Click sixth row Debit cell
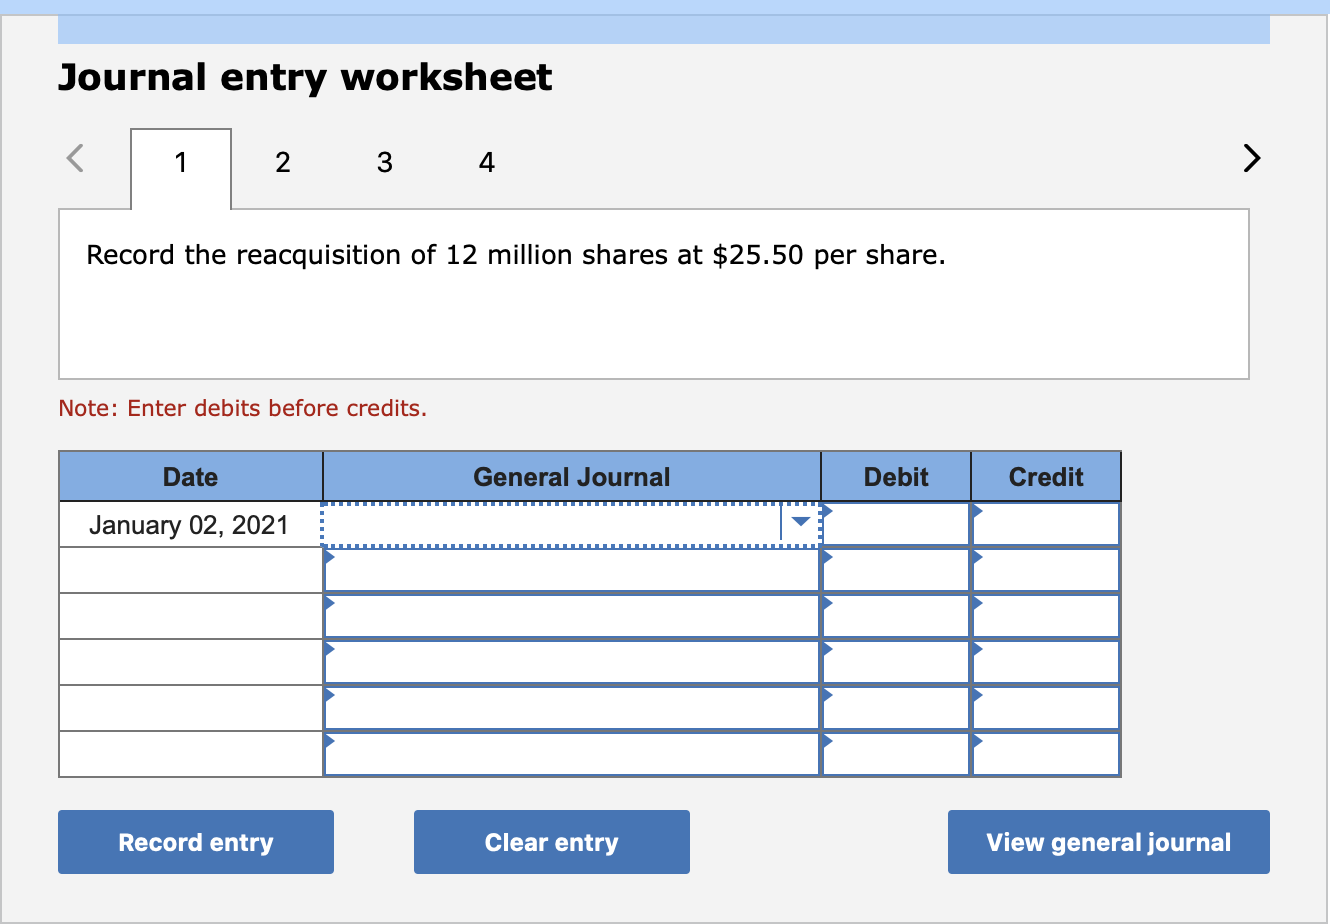The width and height of the screenshot is (1330, 924). [x=896, y=754]
